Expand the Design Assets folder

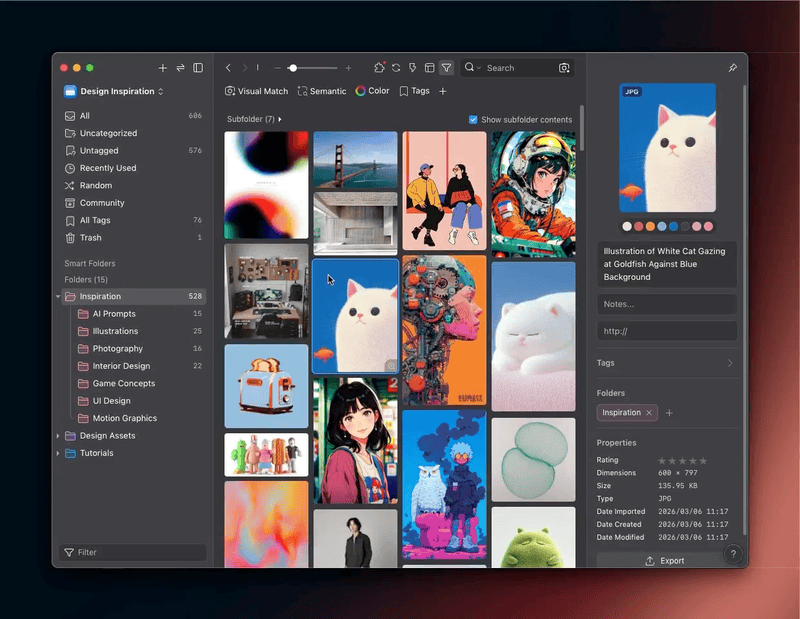point(58,435)
